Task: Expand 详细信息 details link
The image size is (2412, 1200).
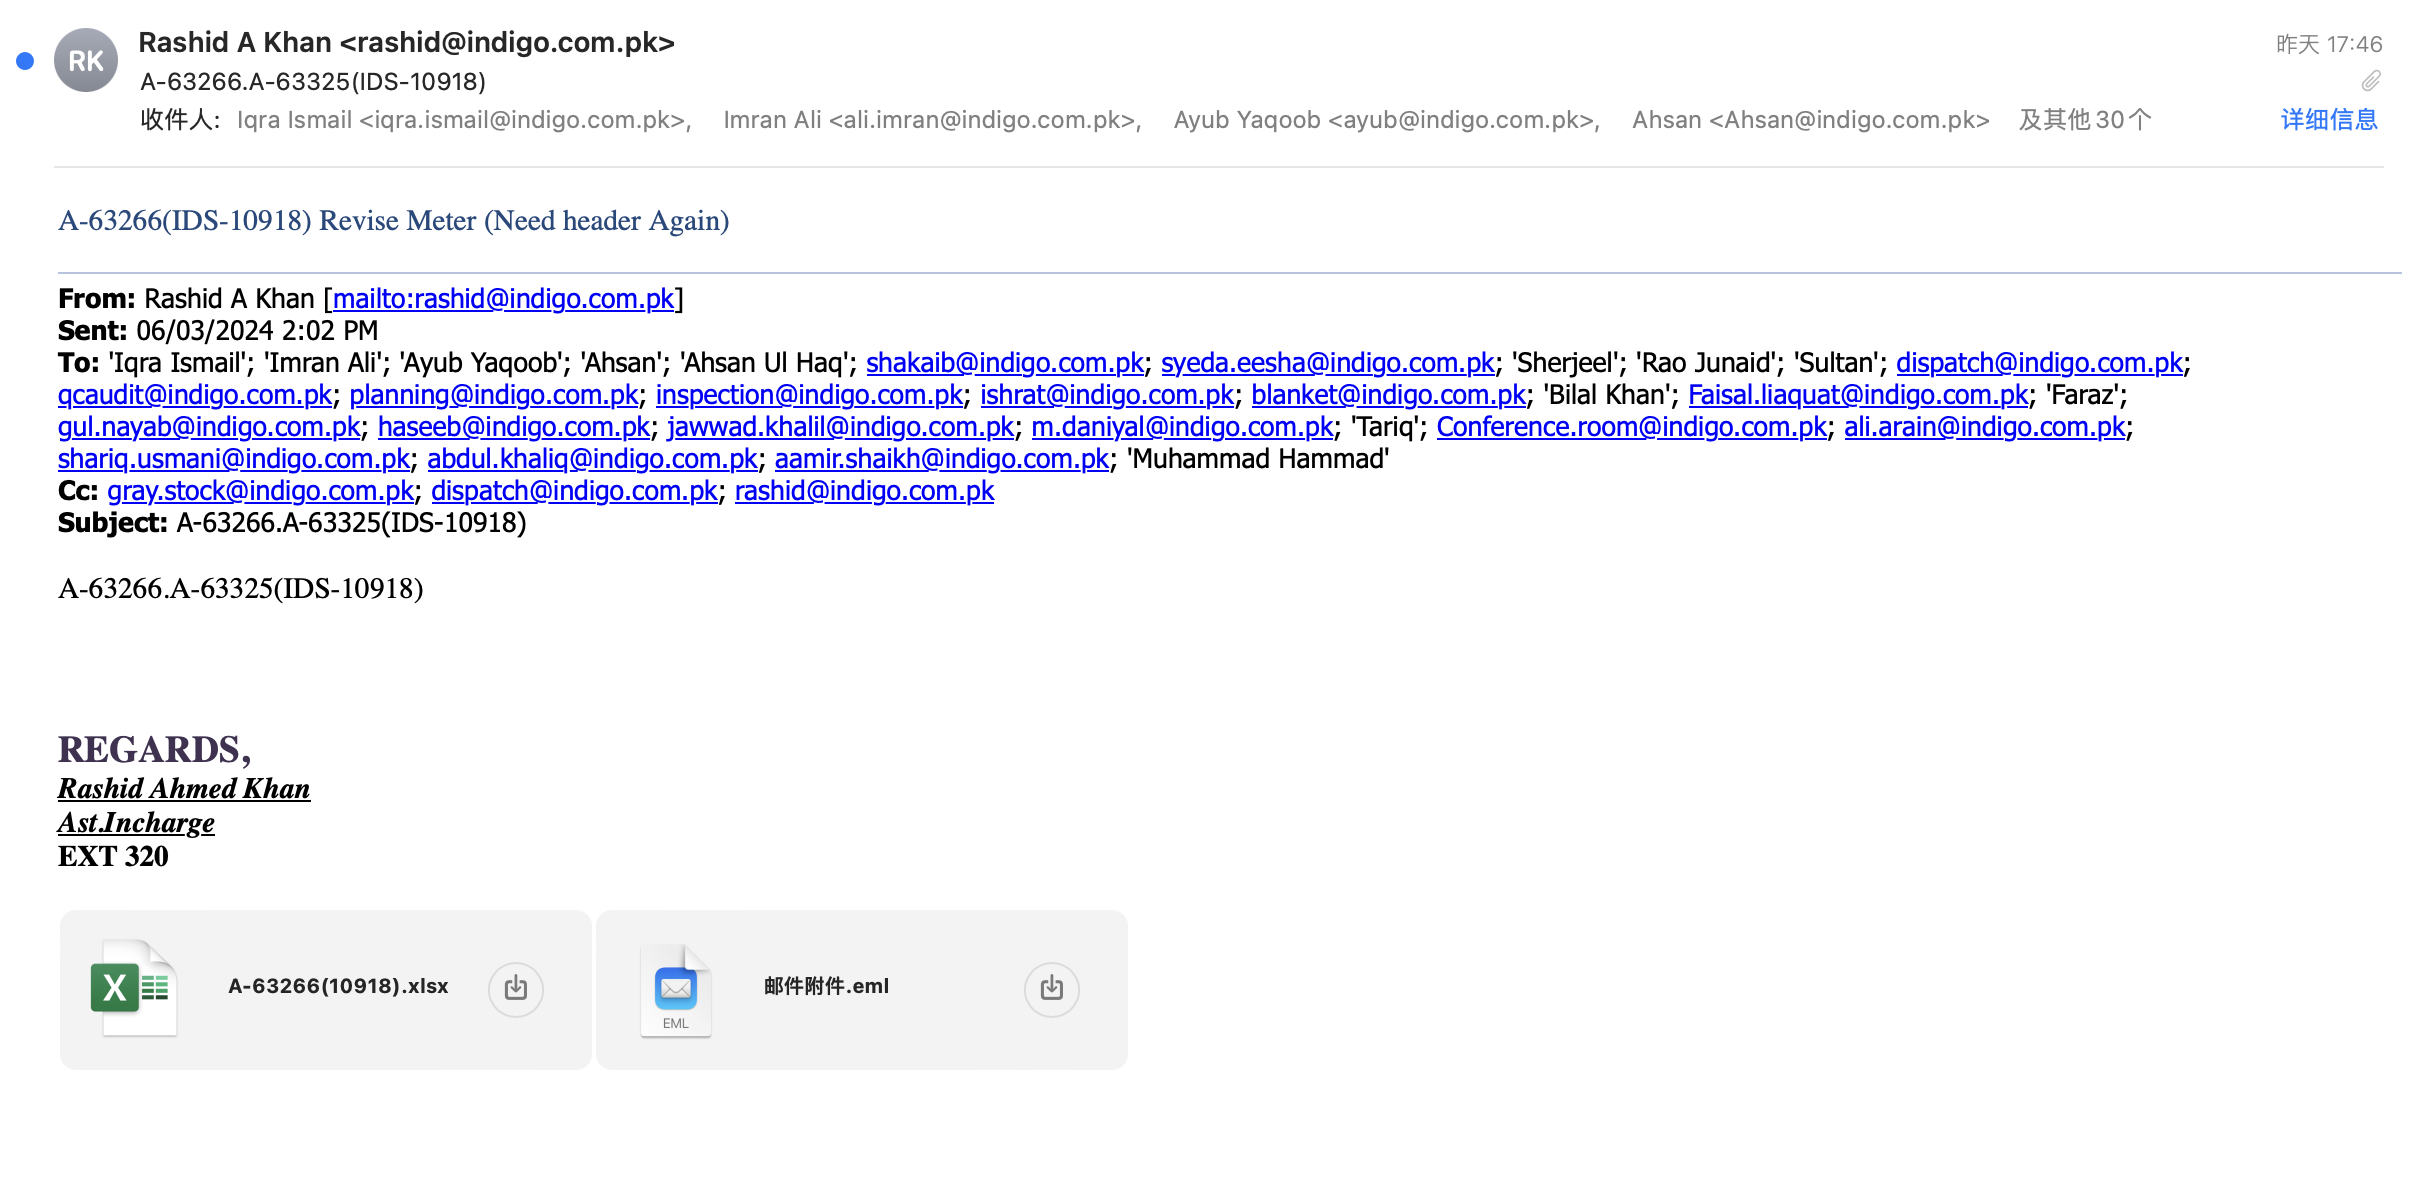Action: (x=2328, y=120)
